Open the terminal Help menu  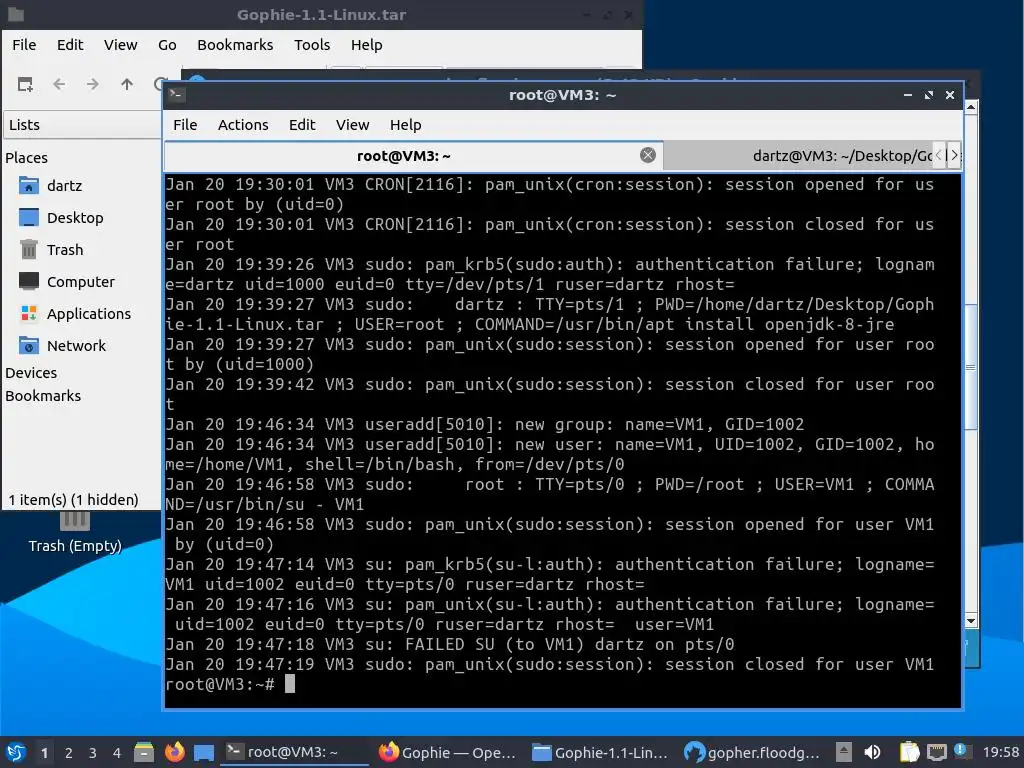(406, 125)
